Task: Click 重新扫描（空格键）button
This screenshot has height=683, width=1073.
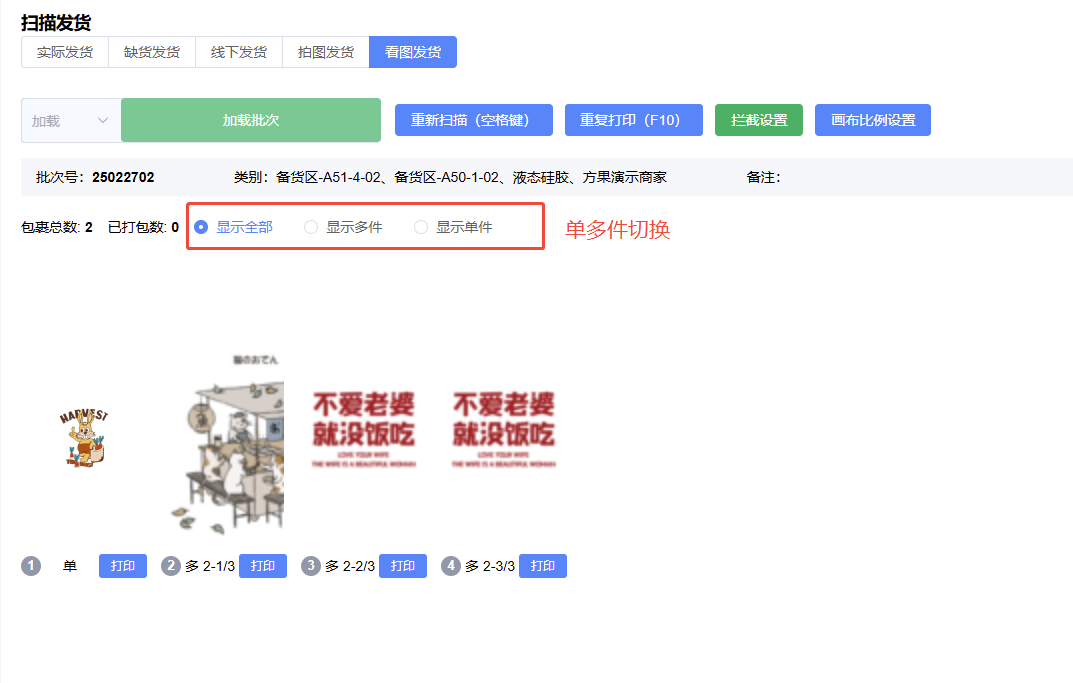Action: pyautogui.click(x=474, y=120)
